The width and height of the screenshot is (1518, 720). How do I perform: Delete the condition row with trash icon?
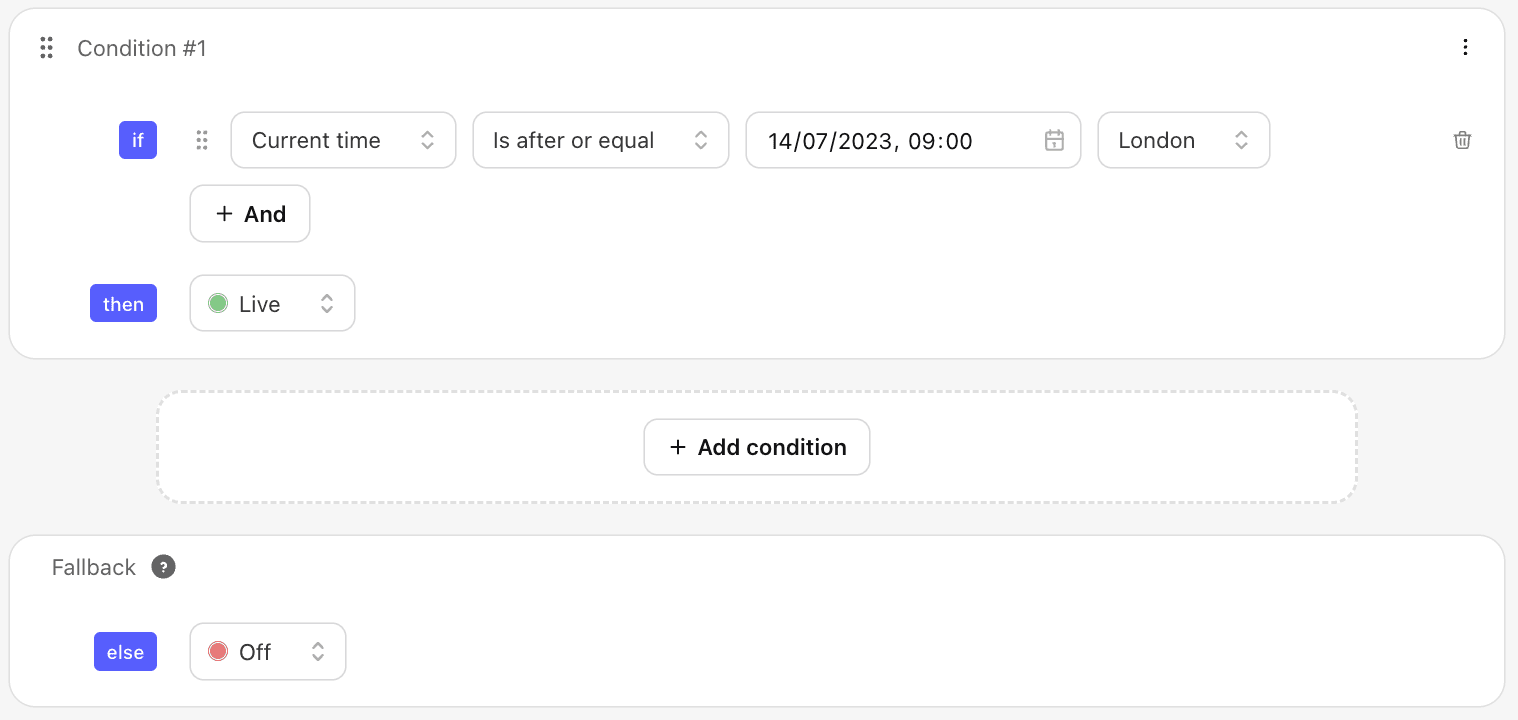coord(1462,140)
